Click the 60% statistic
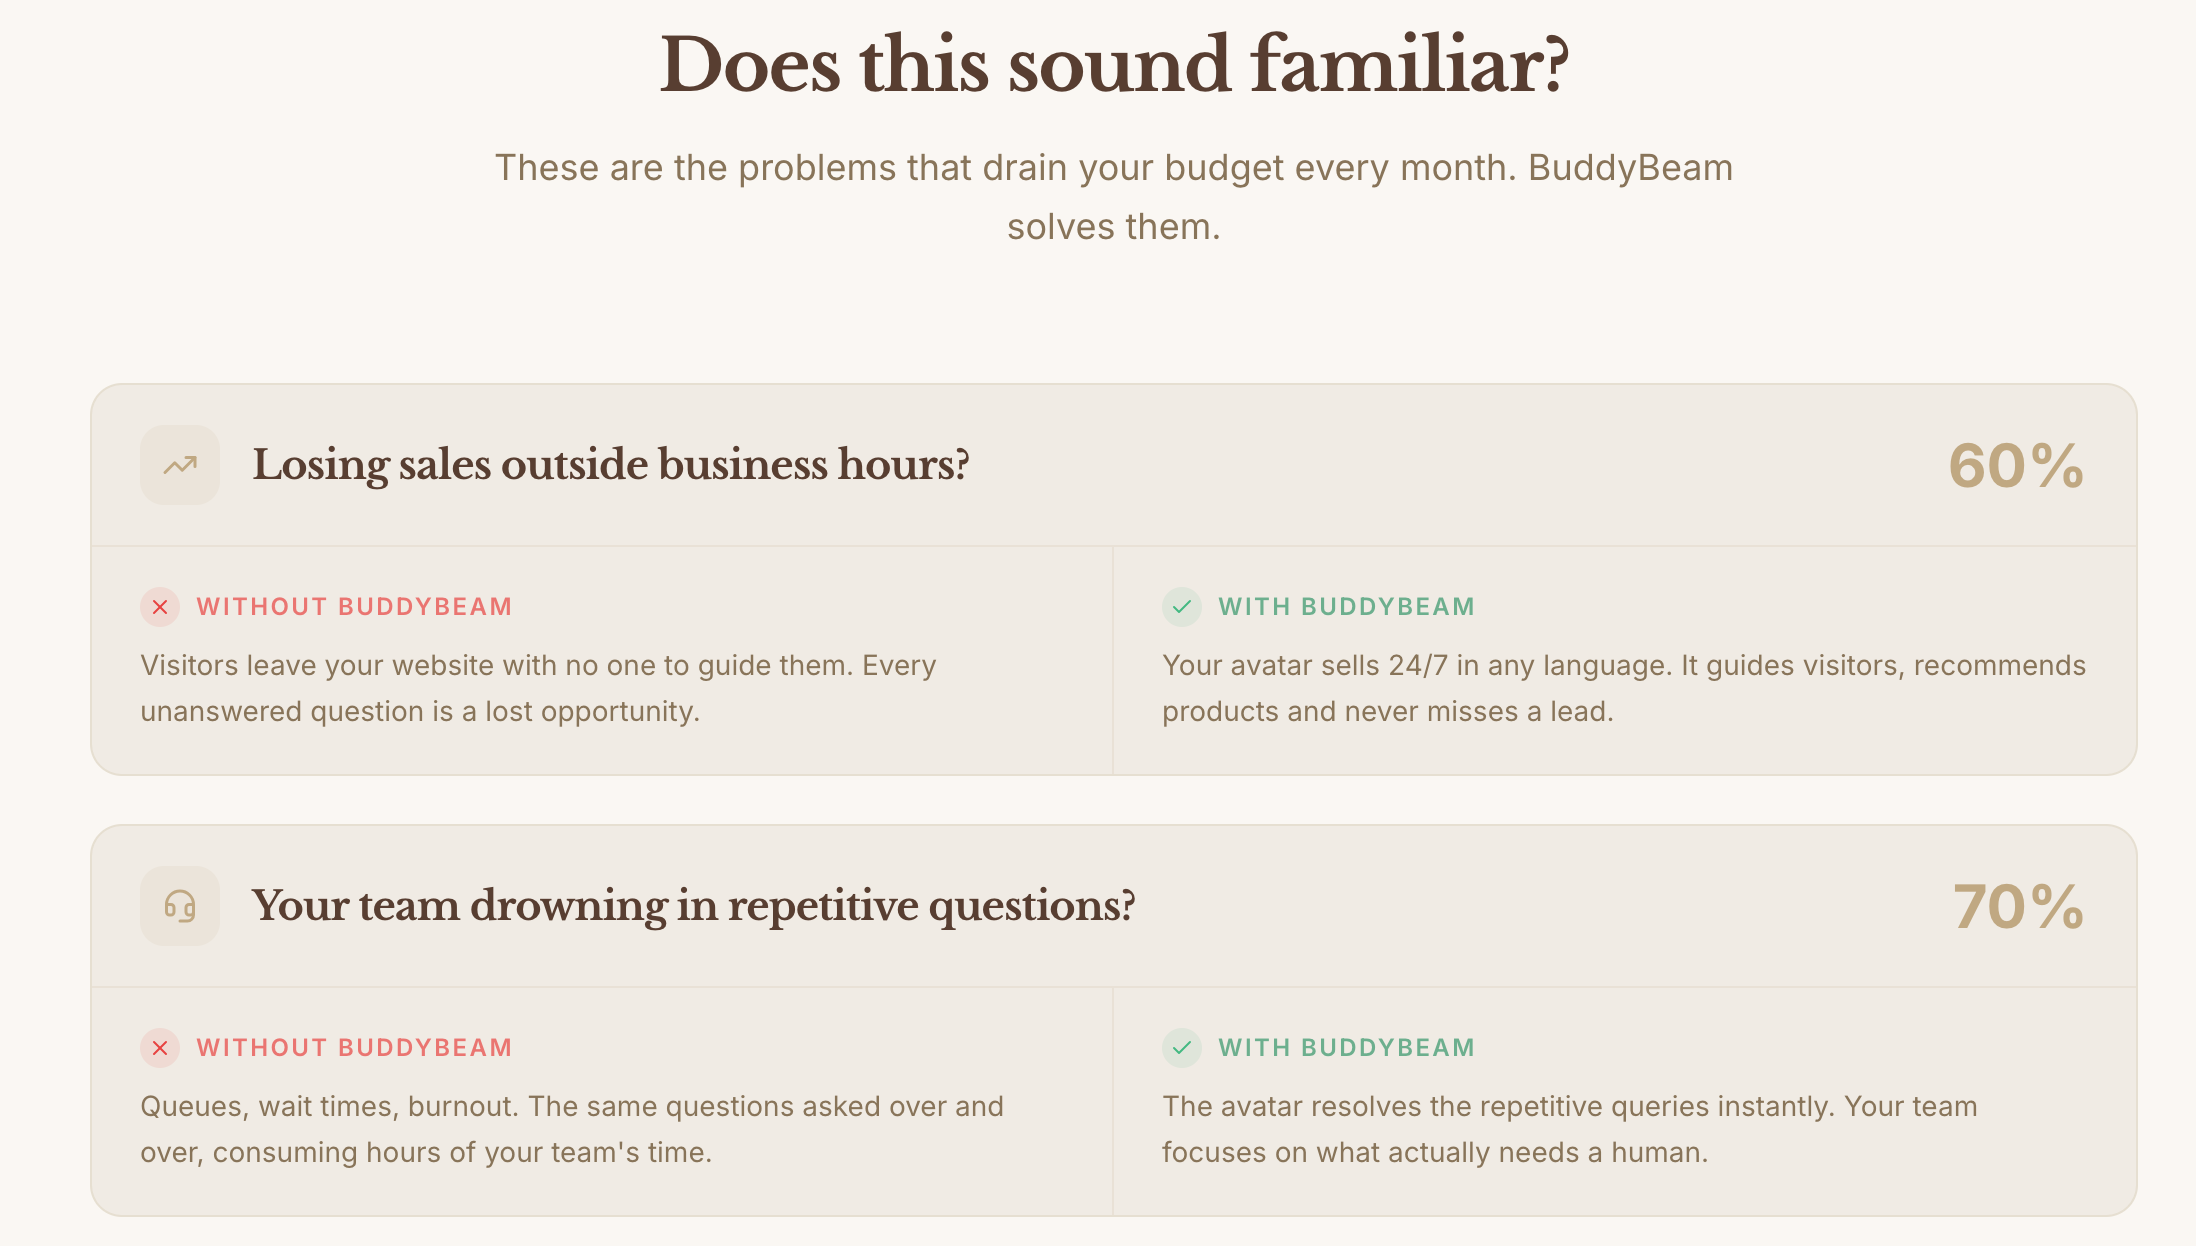This screenshot has height=1246, width=2196. [x=2016, y=466]
